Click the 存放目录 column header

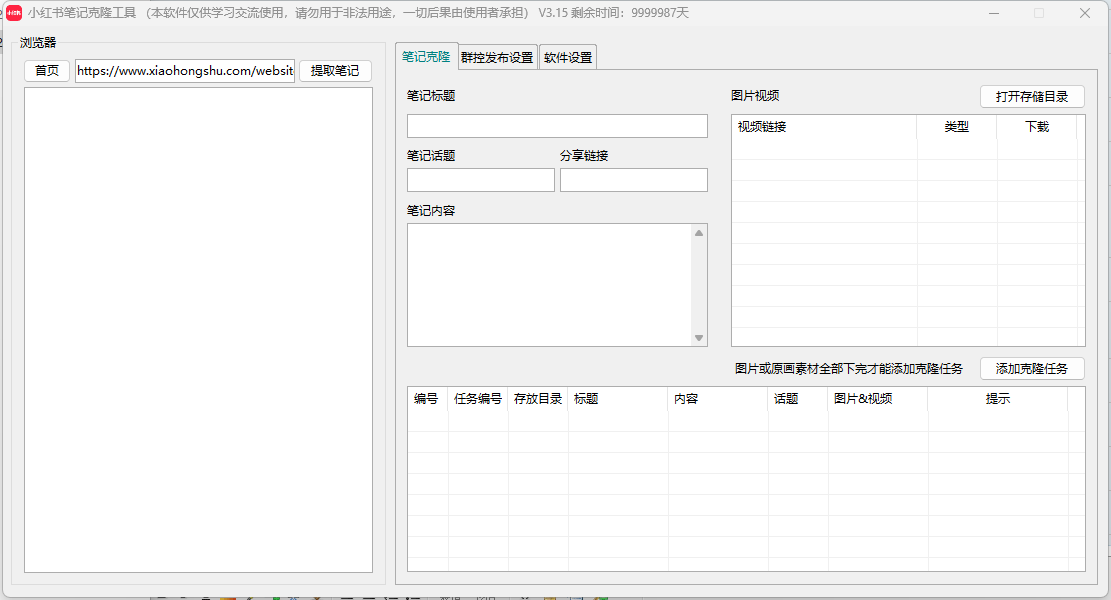click(538, 399)
